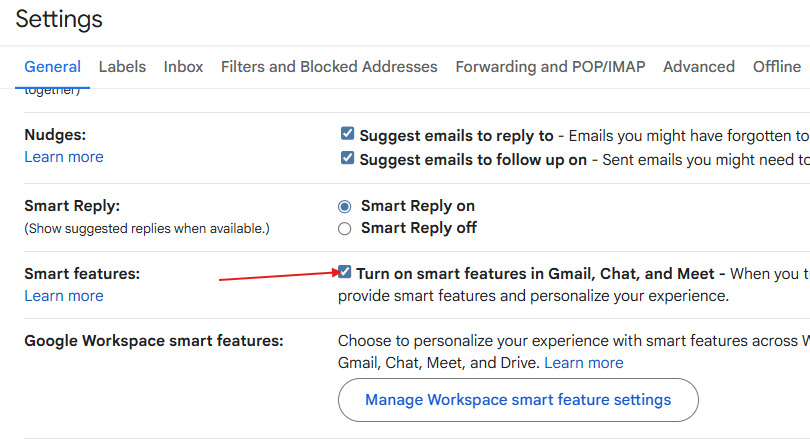Switch to the Labels tab
This screenshot has height=442, width=810.
click(122, 67)
